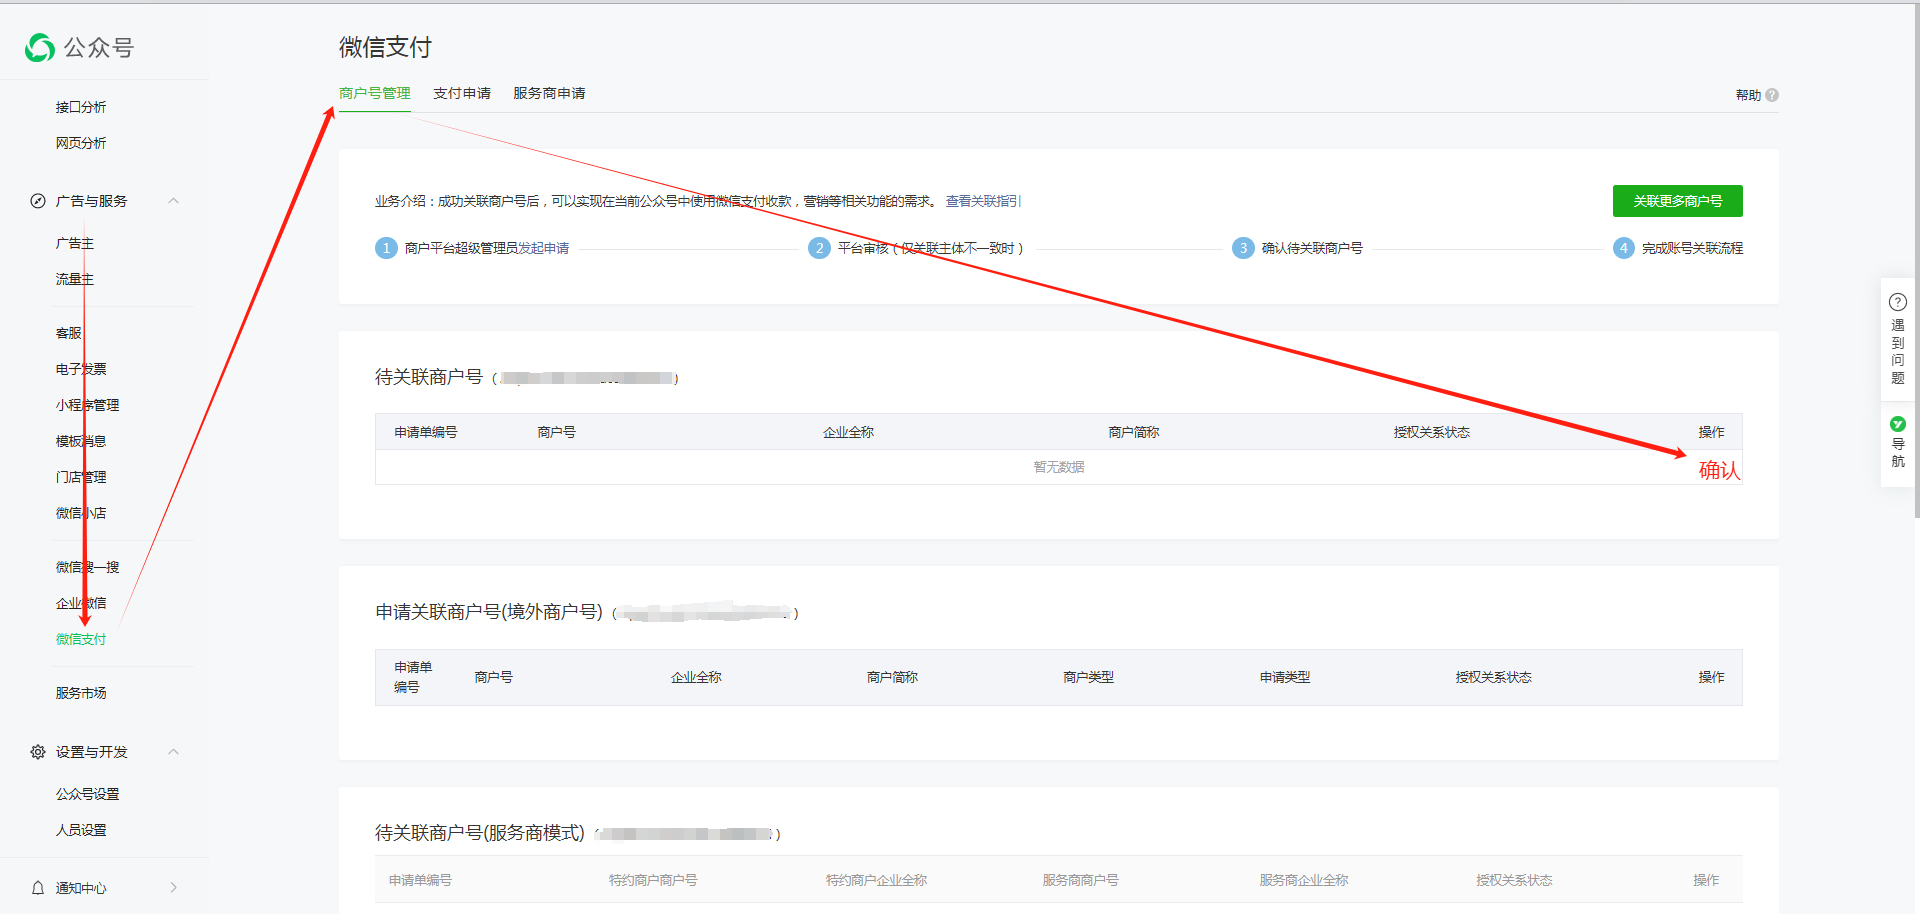Click the 帮助 link

1748,95
